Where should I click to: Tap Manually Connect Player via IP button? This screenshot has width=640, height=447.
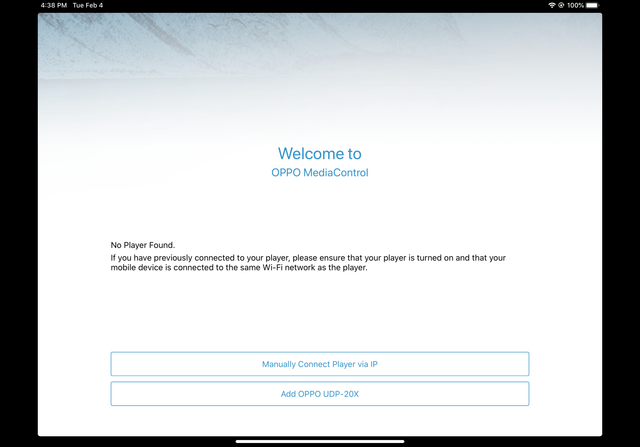[x=320, y=364]
